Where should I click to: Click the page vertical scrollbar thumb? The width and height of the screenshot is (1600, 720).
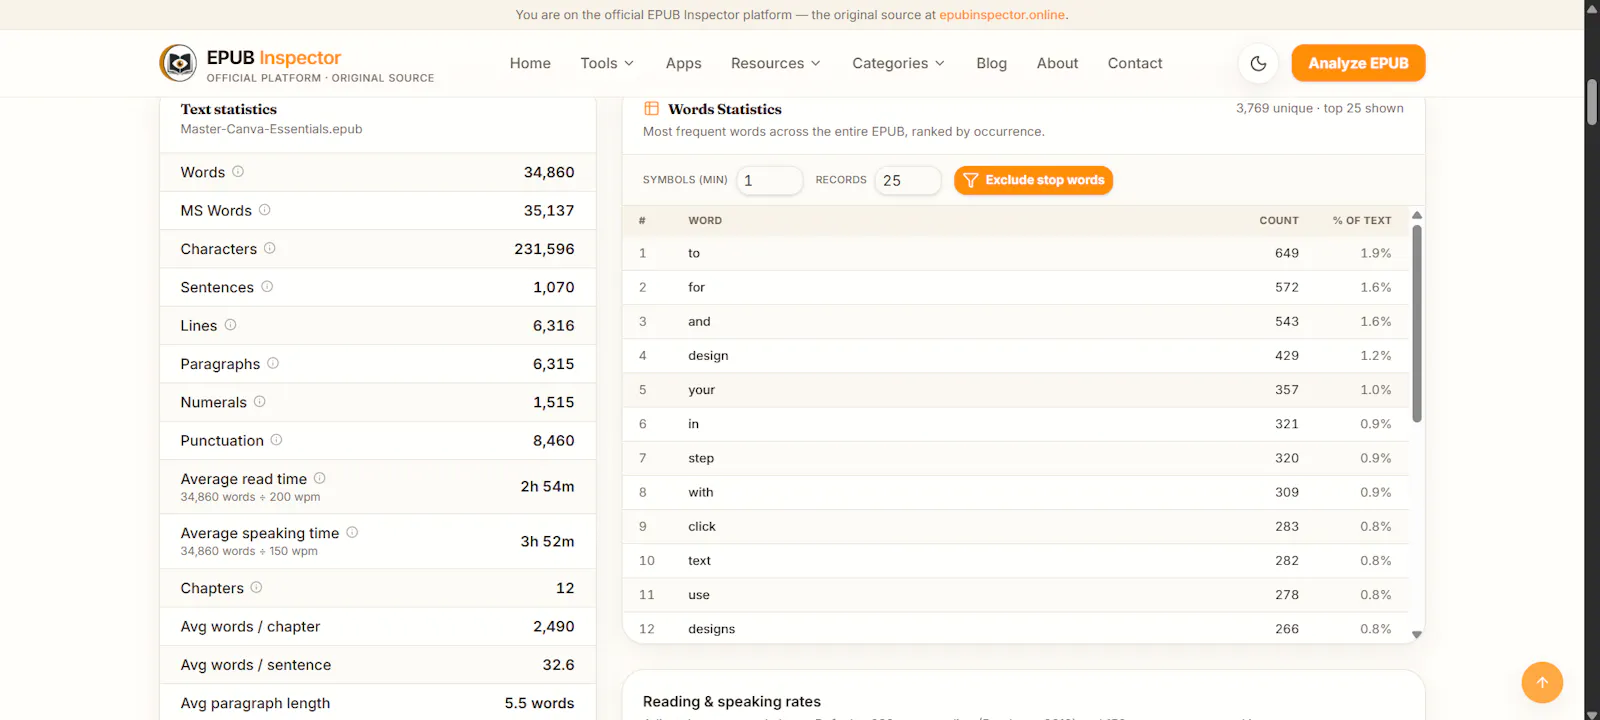pos(1592,101)
